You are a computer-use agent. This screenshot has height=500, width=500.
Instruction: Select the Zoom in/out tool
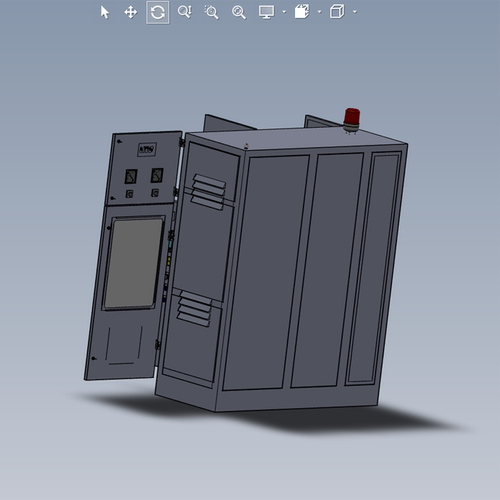pyautogui.click(x=185, y=12)
